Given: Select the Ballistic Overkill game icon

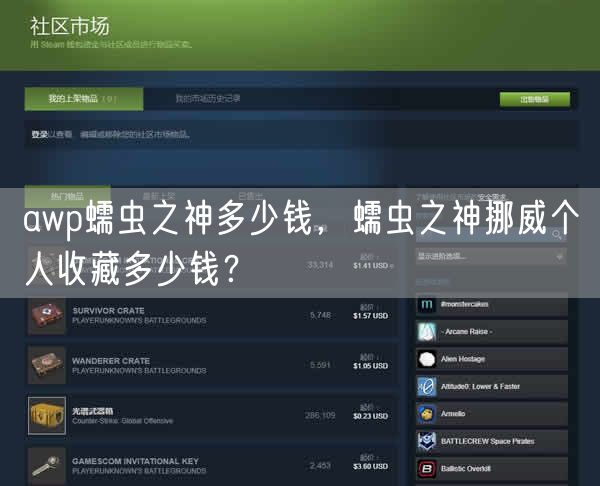Looking at the screenshot, I should pyautogui.click(x=426, y=468).
